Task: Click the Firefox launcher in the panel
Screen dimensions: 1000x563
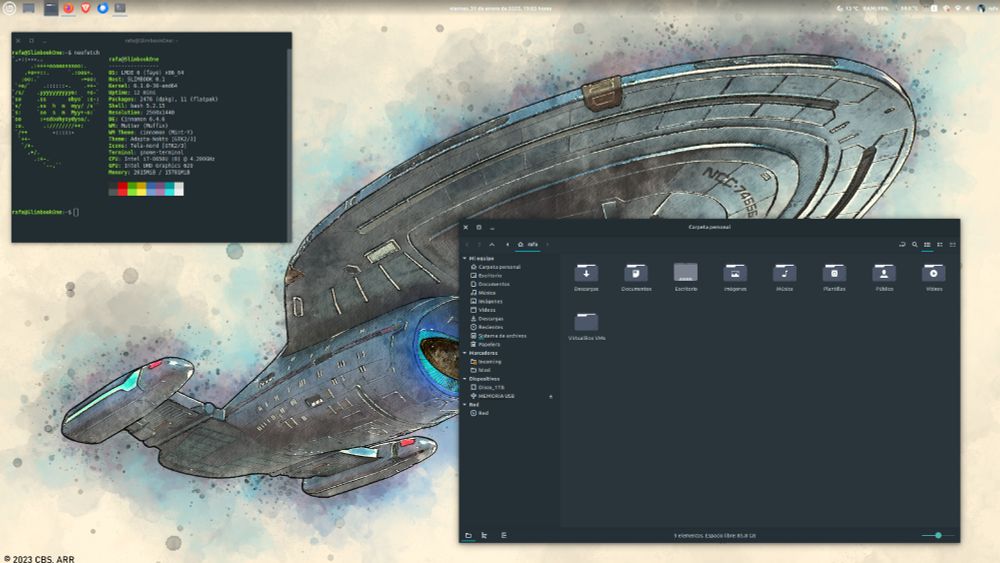Action: (x=68, y=8)
